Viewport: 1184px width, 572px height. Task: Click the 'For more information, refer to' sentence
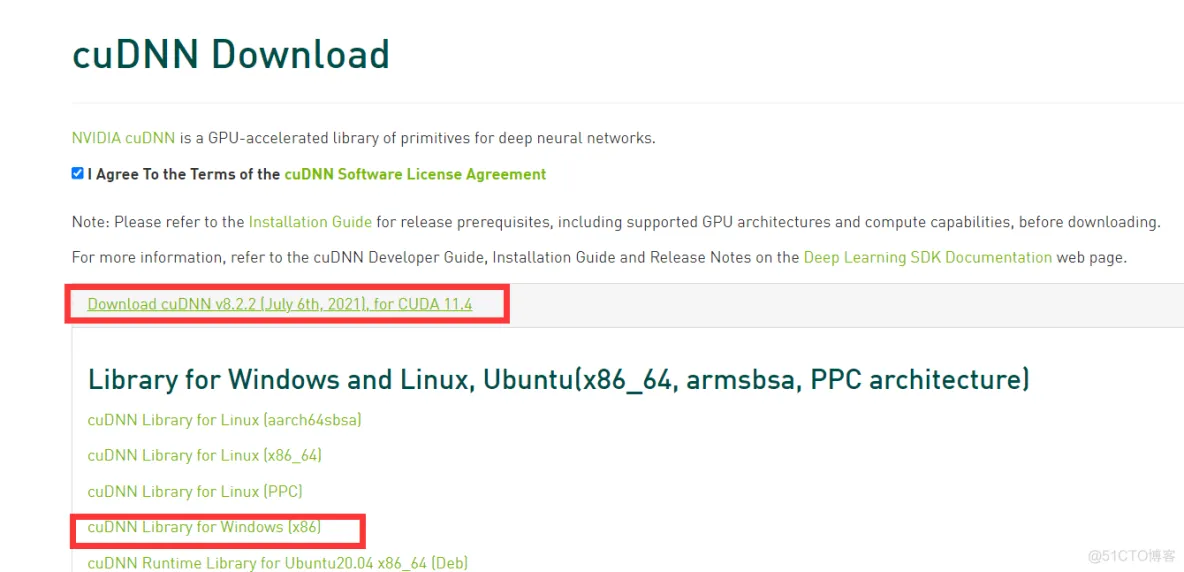(598, 257)
